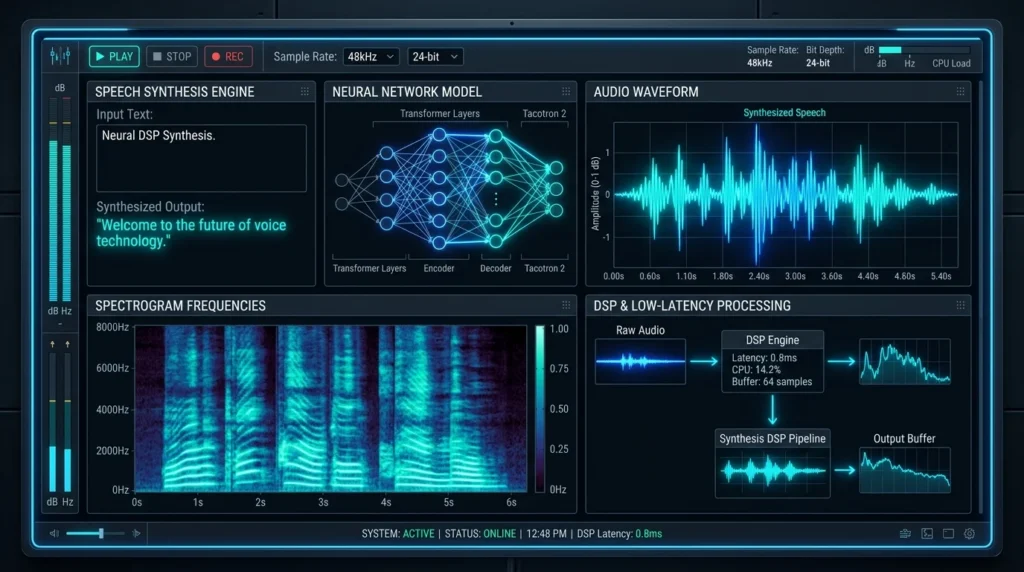The width and height of the screenshot is (1024, 572).
Task: Click the grip icon on Audio Waveform panel
Action: (961, 92)
